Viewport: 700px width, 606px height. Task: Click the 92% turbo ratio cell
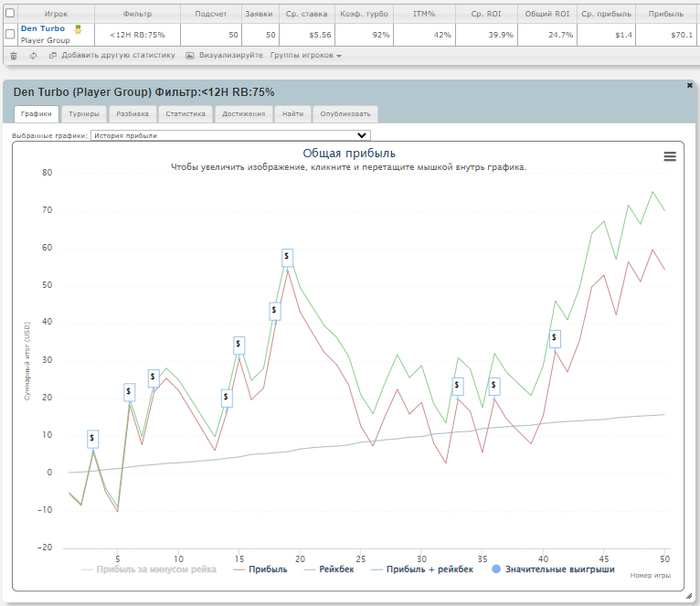364,35
